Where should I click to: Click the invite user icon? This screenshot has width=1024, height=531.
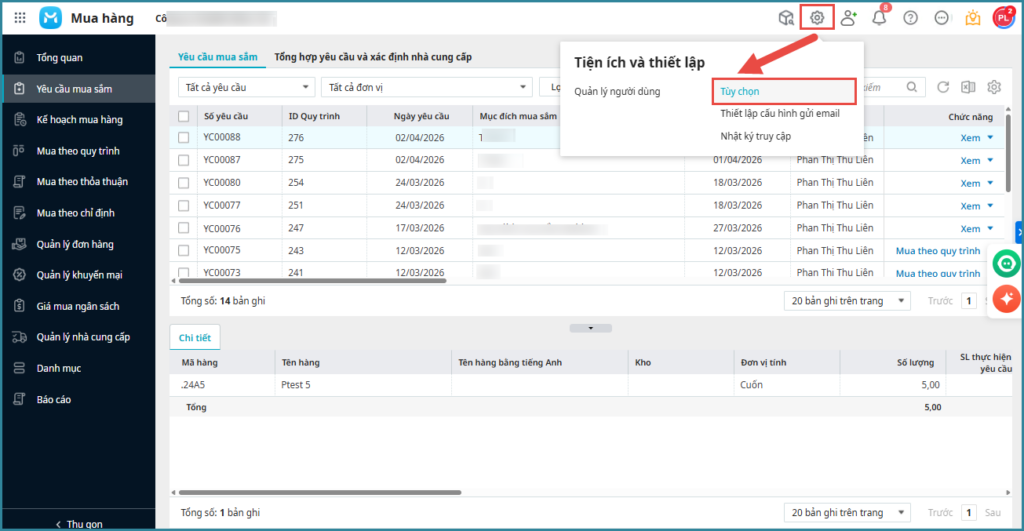tap(848, 18)
